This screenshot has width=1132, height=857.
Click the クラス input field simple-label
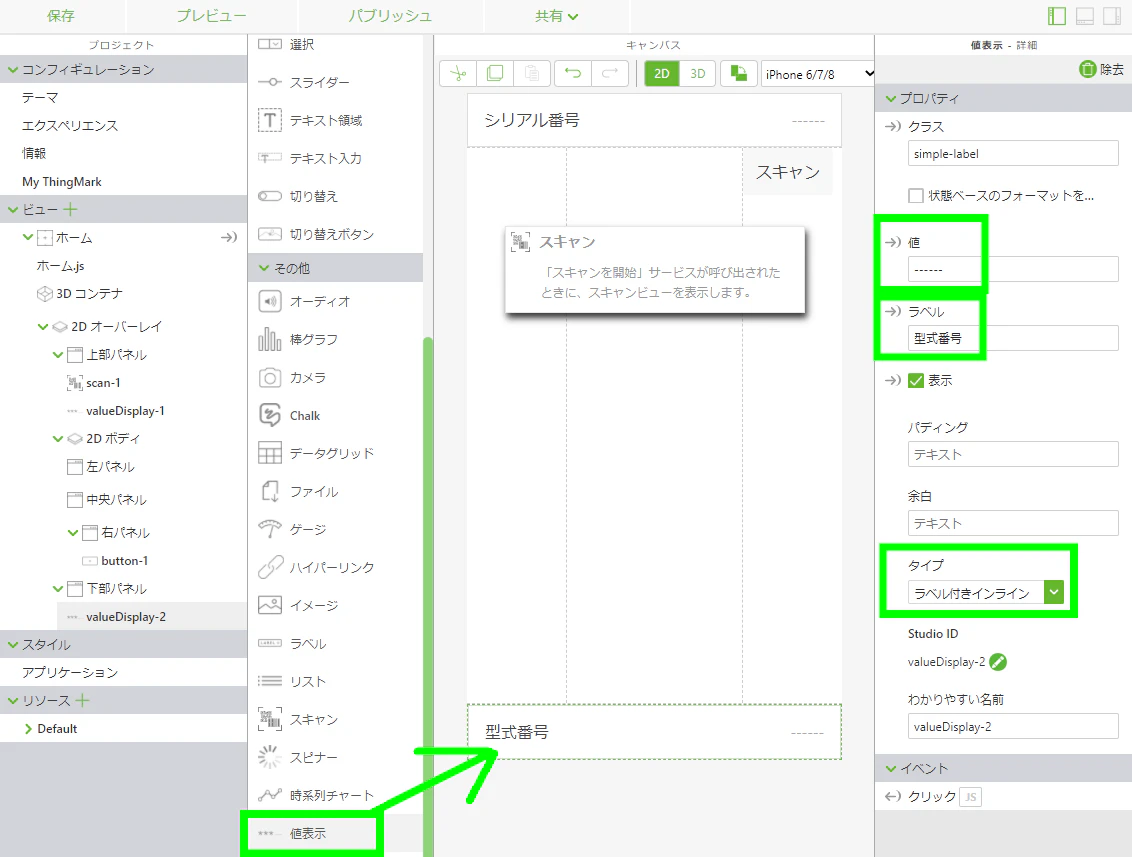point(1013,154)
